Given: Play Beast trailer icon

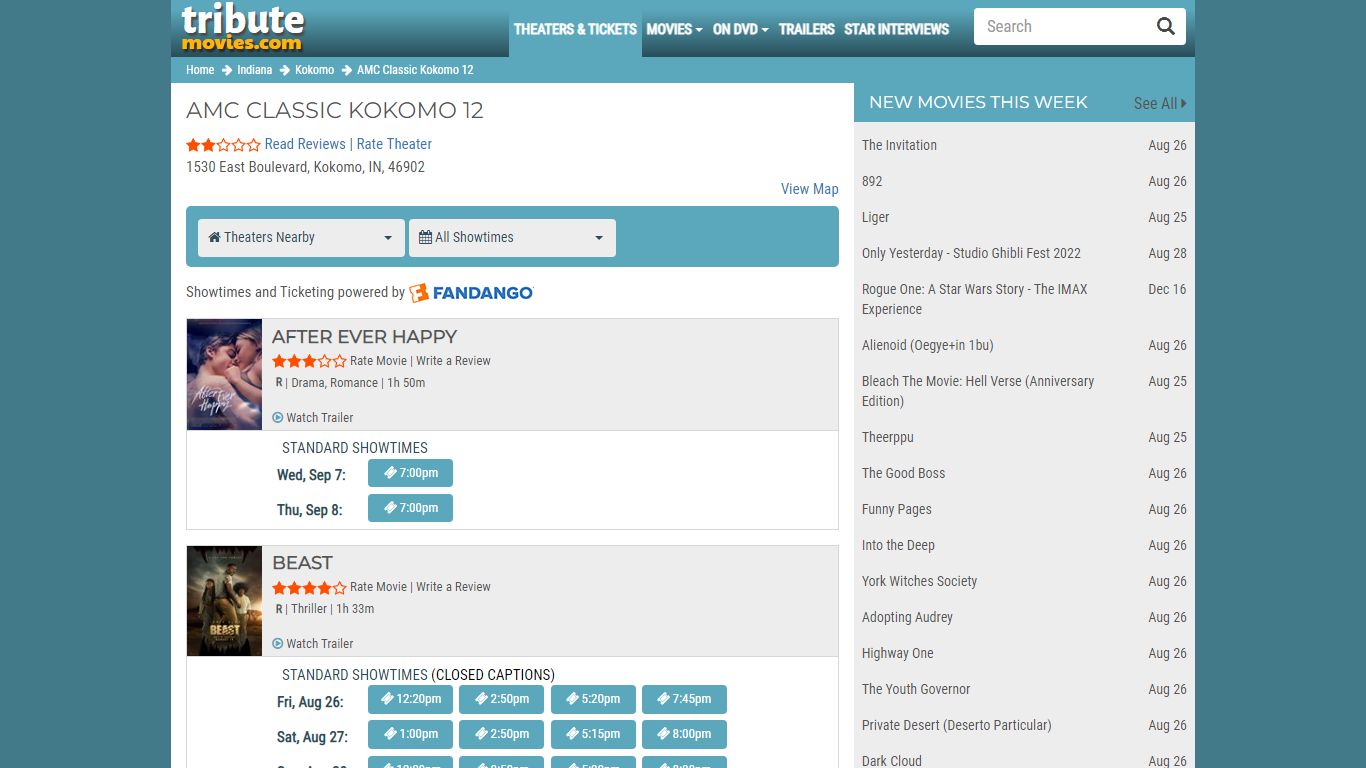Looking at the screenshot, I should [278, 644].
